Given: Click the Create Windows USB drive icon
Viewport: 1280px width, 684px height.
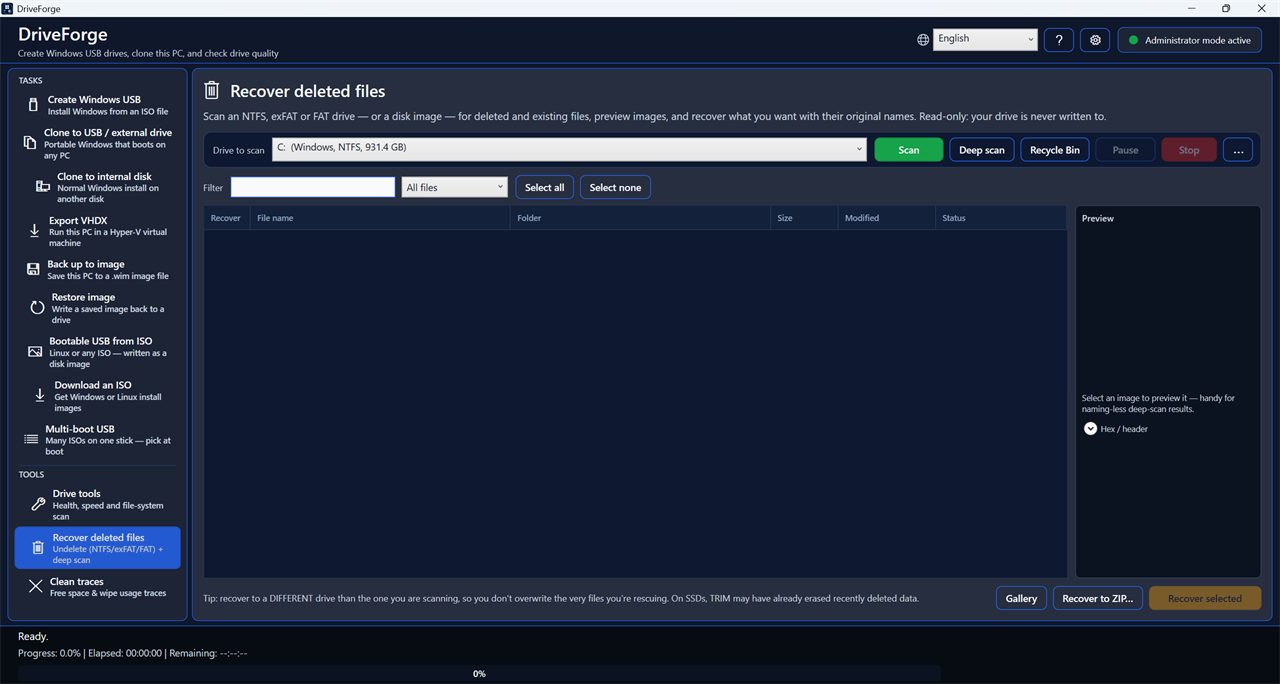Looking at the screenshot, I should [34, 105].
